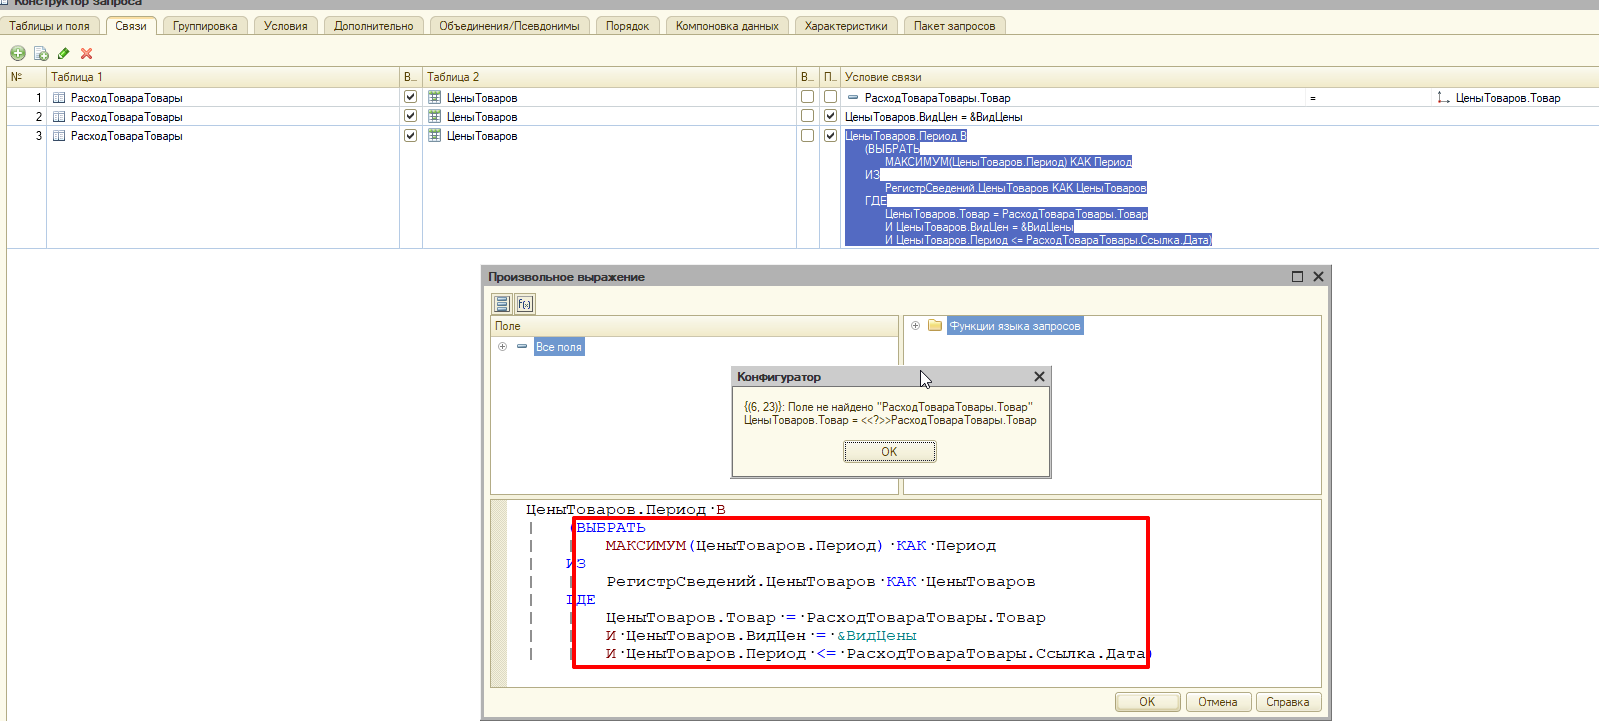Click register icon of ЦеныТоваров in row 3
Image resolution: width=1599 pixels, height=721 pixels.
pos(435,135)
